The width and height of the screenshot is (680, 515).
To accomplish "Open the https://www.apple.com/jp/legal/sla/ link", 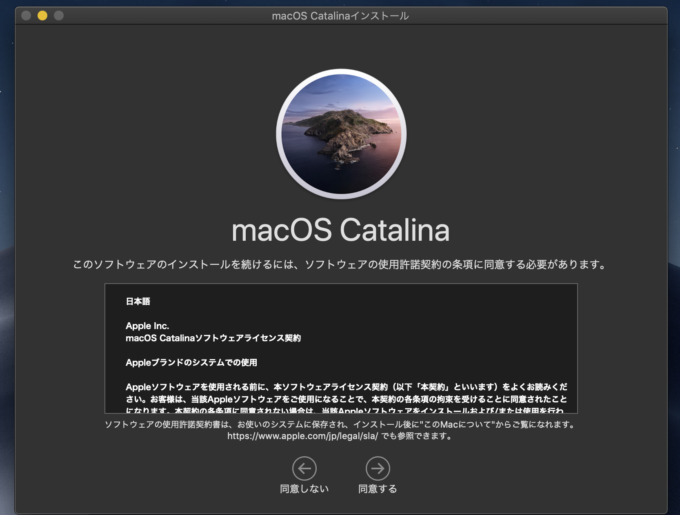I will coord(303,436).
